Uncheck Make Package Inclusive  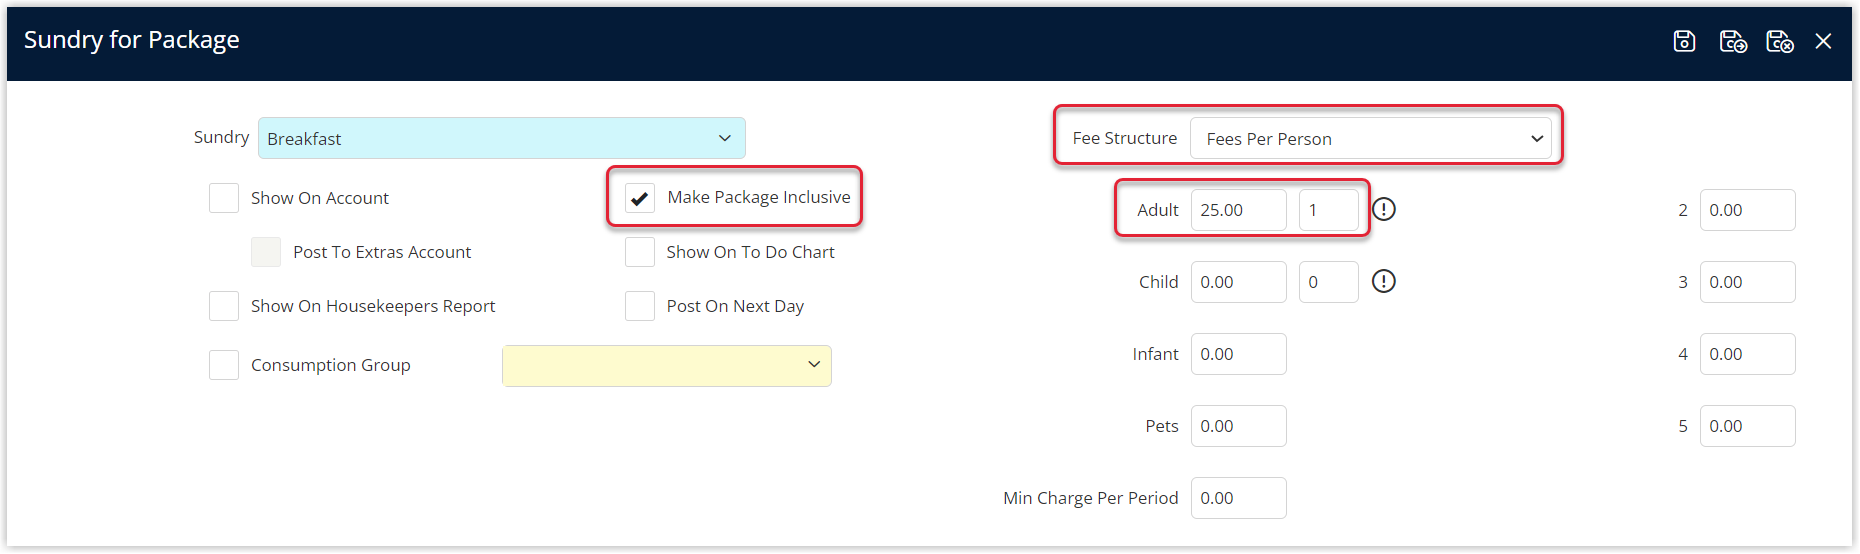click(x=640, y=198)
